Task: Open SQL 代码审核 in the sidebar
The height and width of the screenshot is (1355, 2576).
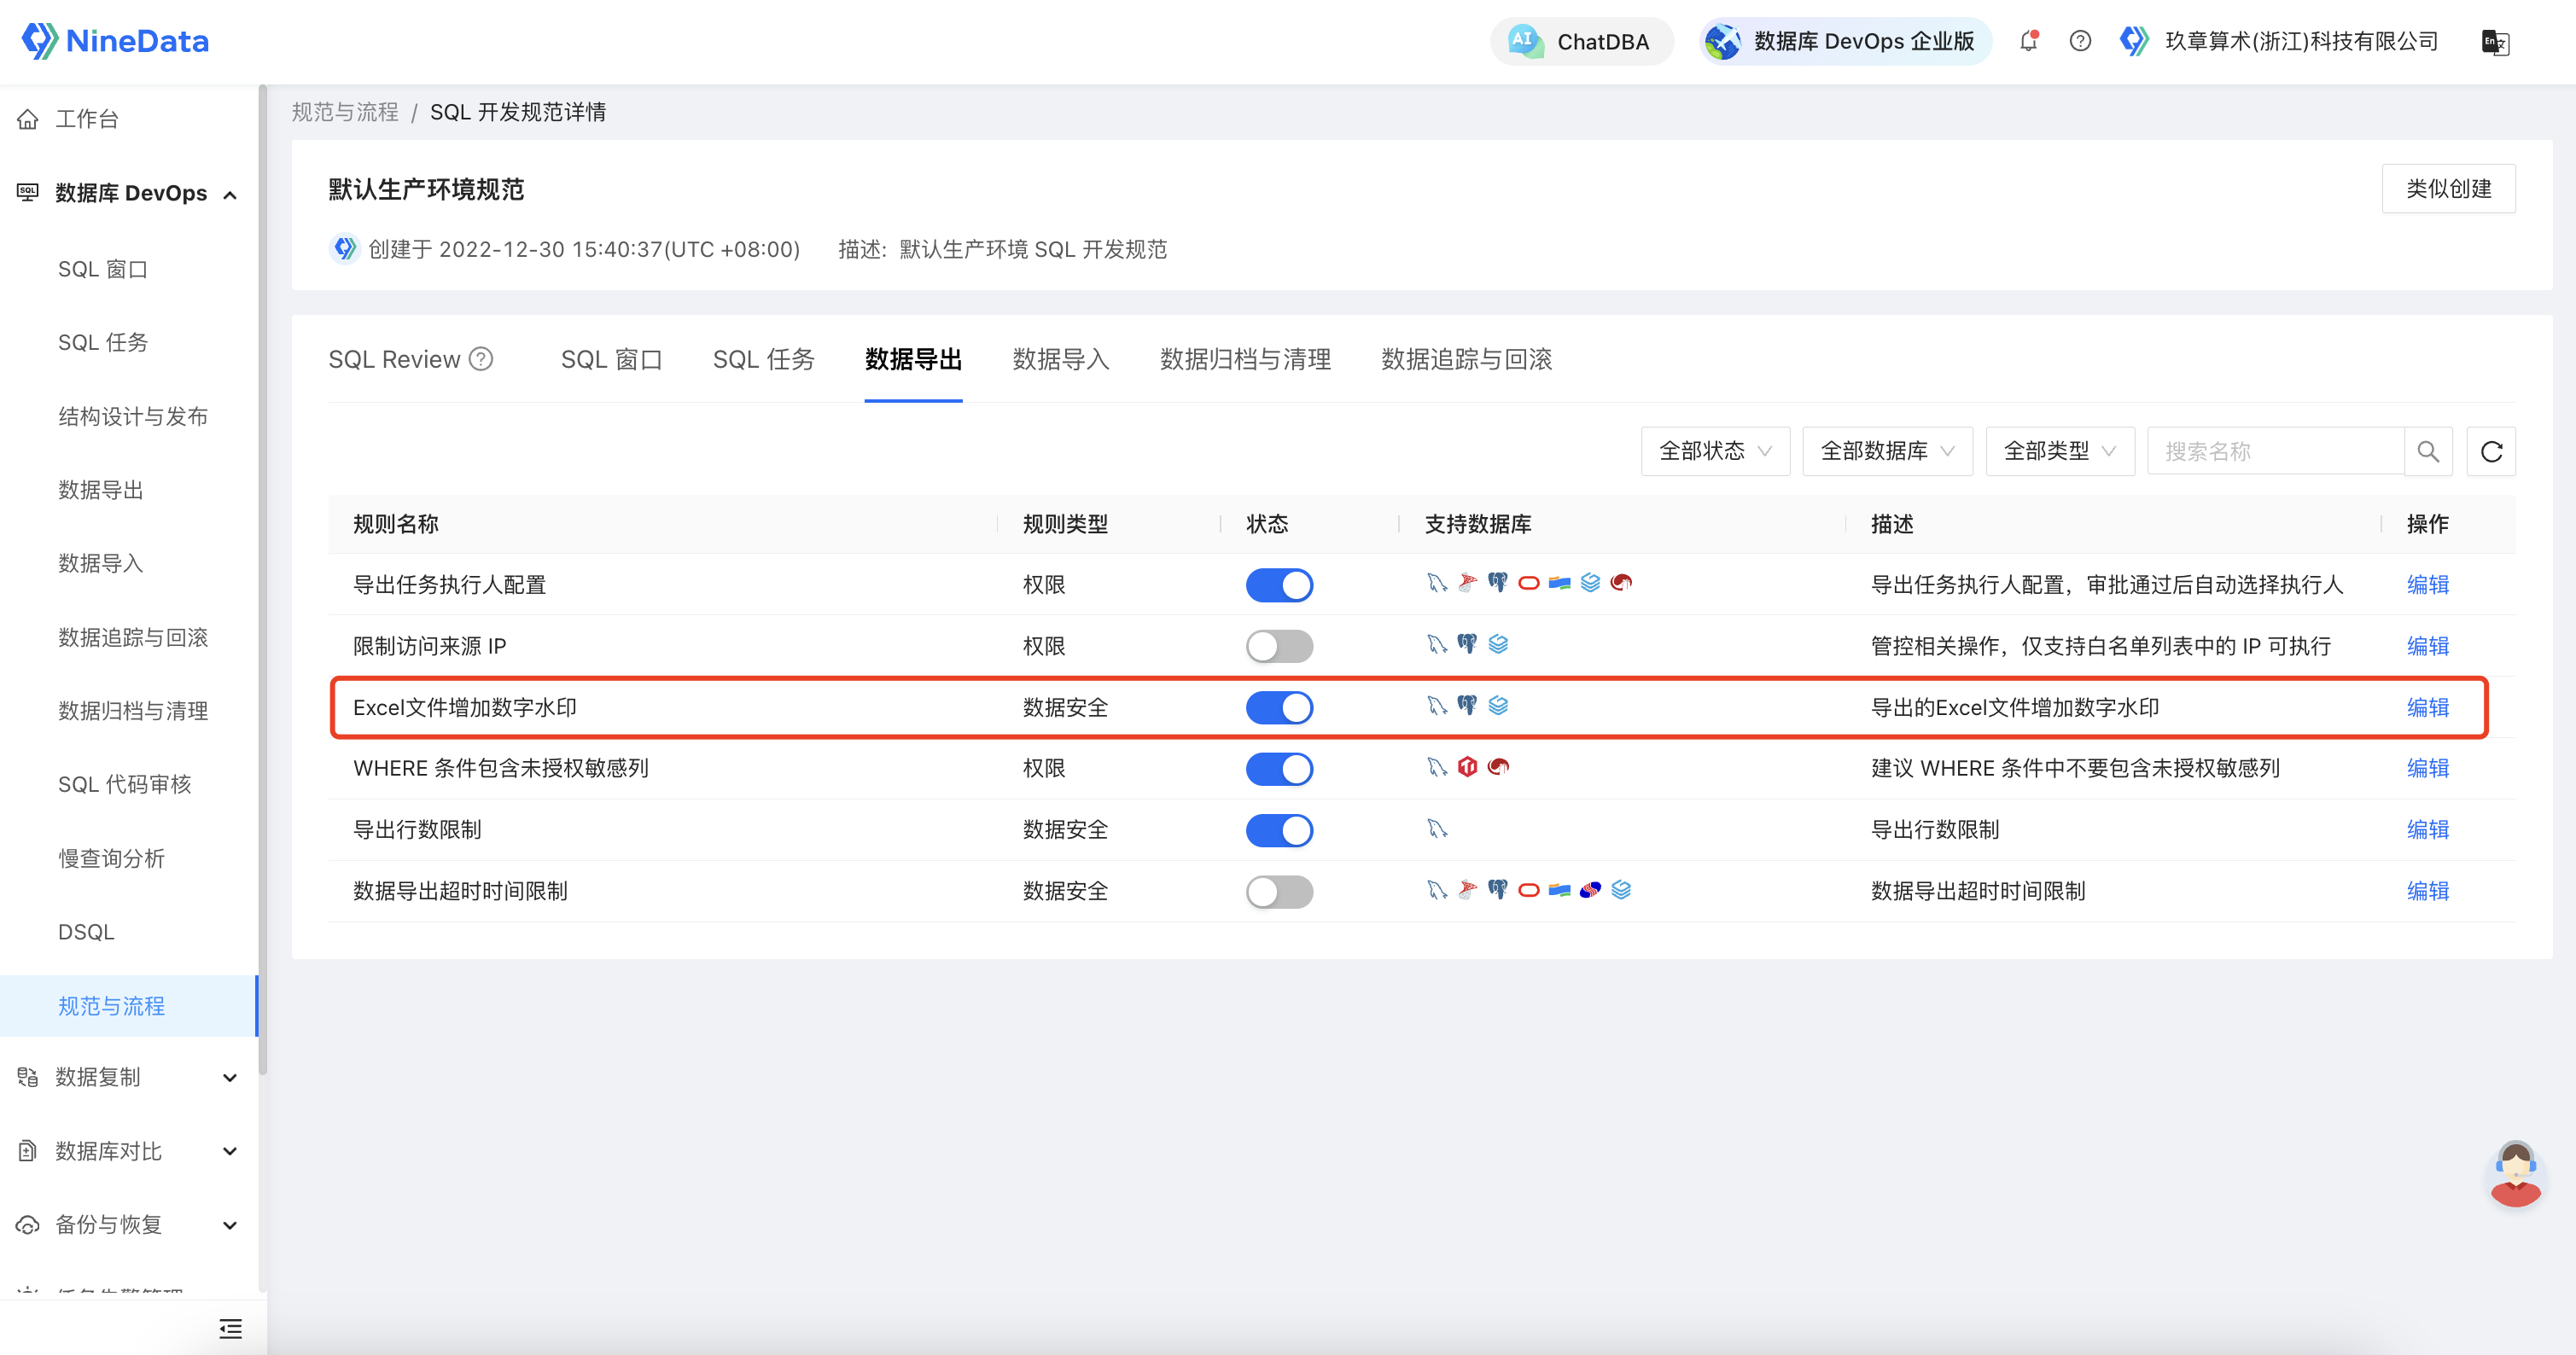Action: point(124,784)
